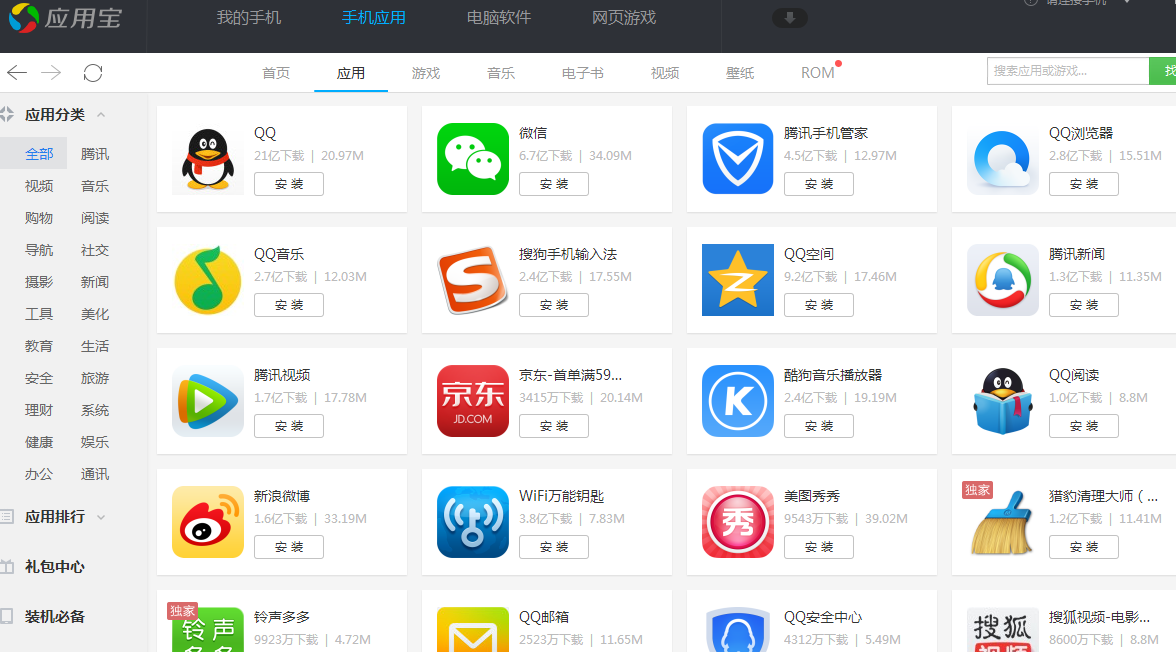Click the 腾讯视频 play icon
The image size is (1176, 652).
(x=208, y=401)
